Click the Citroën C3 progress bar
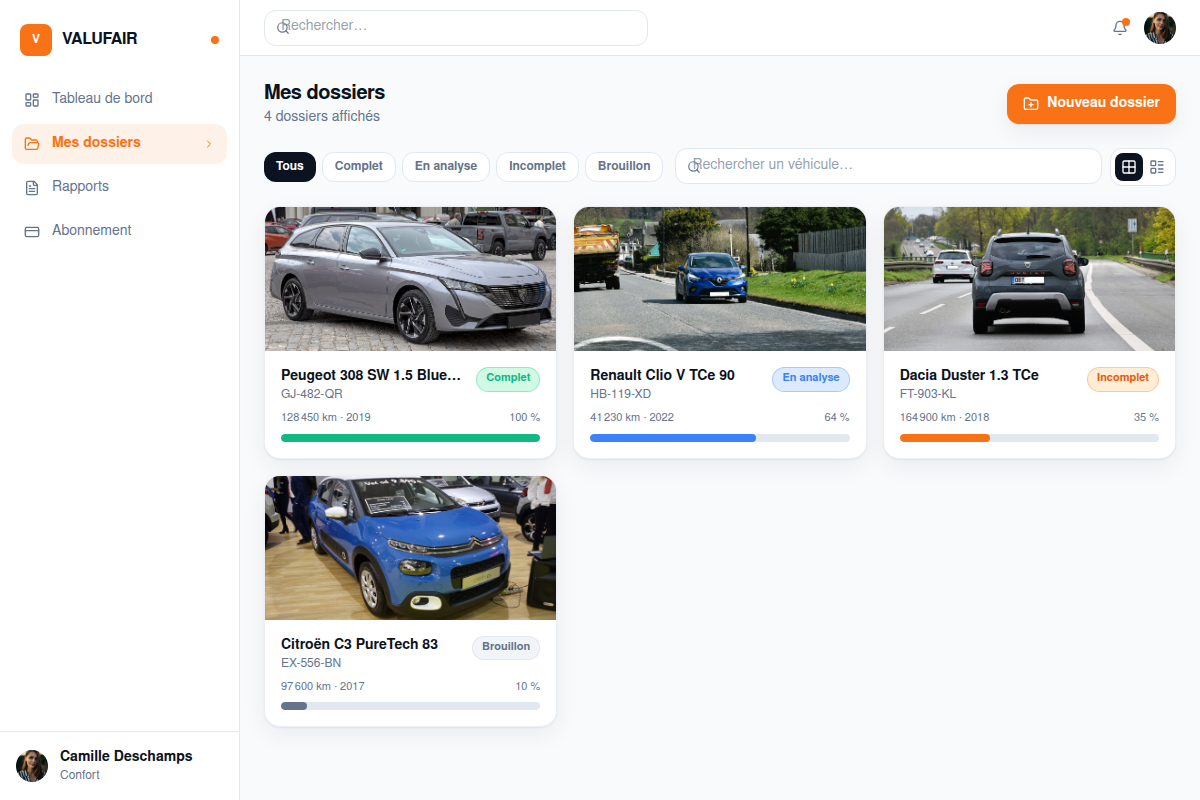 pos(410,706)
